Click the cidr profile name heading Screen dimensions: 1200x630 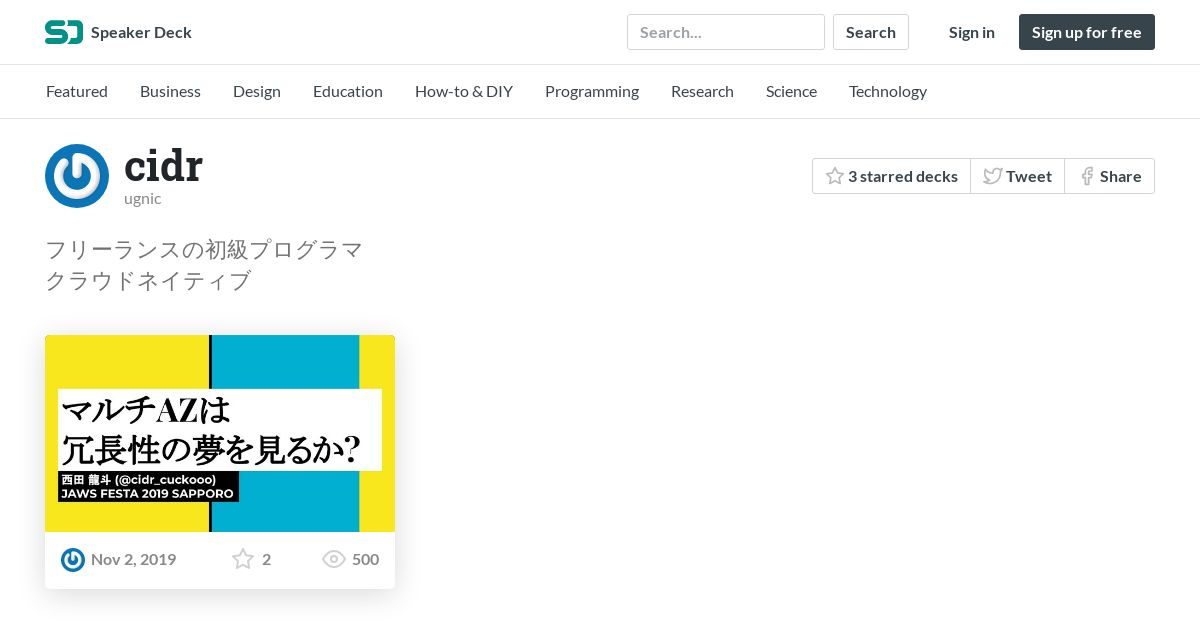pyautogui.click(x=163, y=165)
